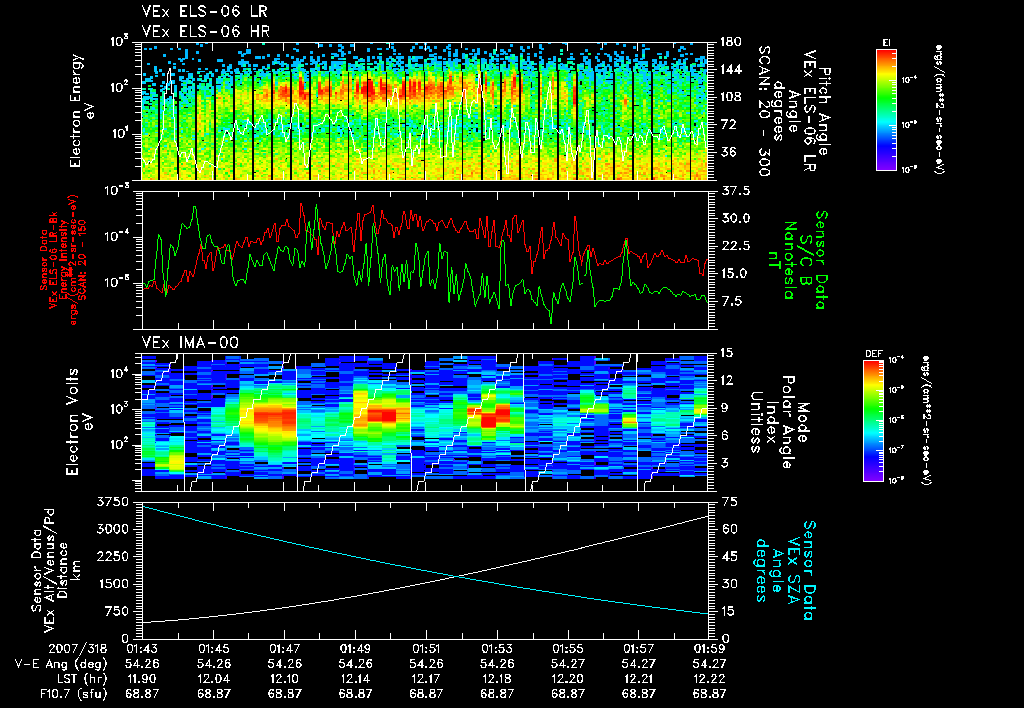Click the 'Electron Energy eV' axis label
Viewport: 1024px width, 708px height.
[x=81, y=111]
